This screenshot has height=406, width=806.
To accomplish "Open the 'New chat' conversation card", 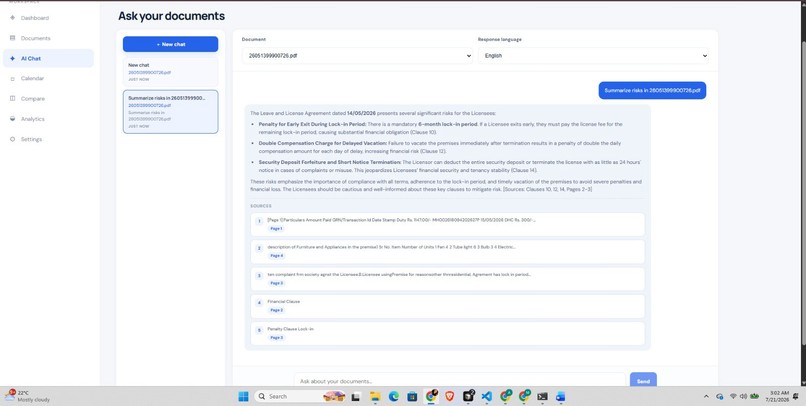I will click(170, 72).
